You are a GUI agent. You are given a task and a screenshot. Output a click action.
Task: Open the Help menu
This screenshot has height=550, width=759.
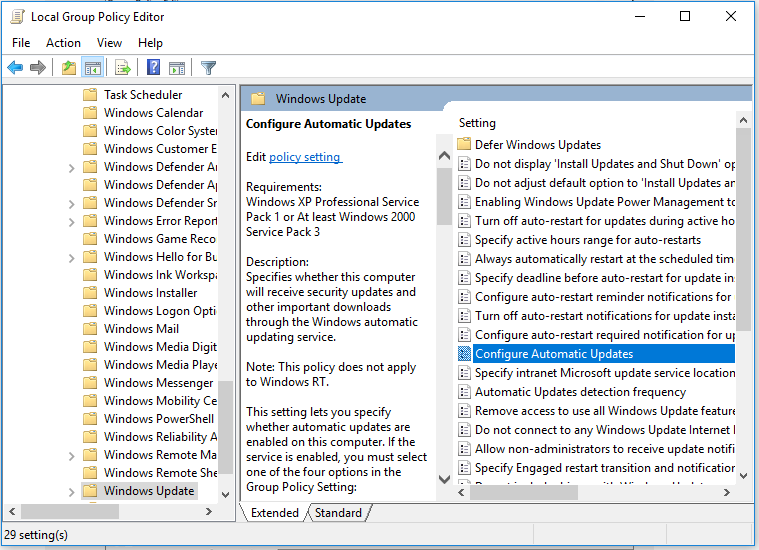tap(150, 43)
